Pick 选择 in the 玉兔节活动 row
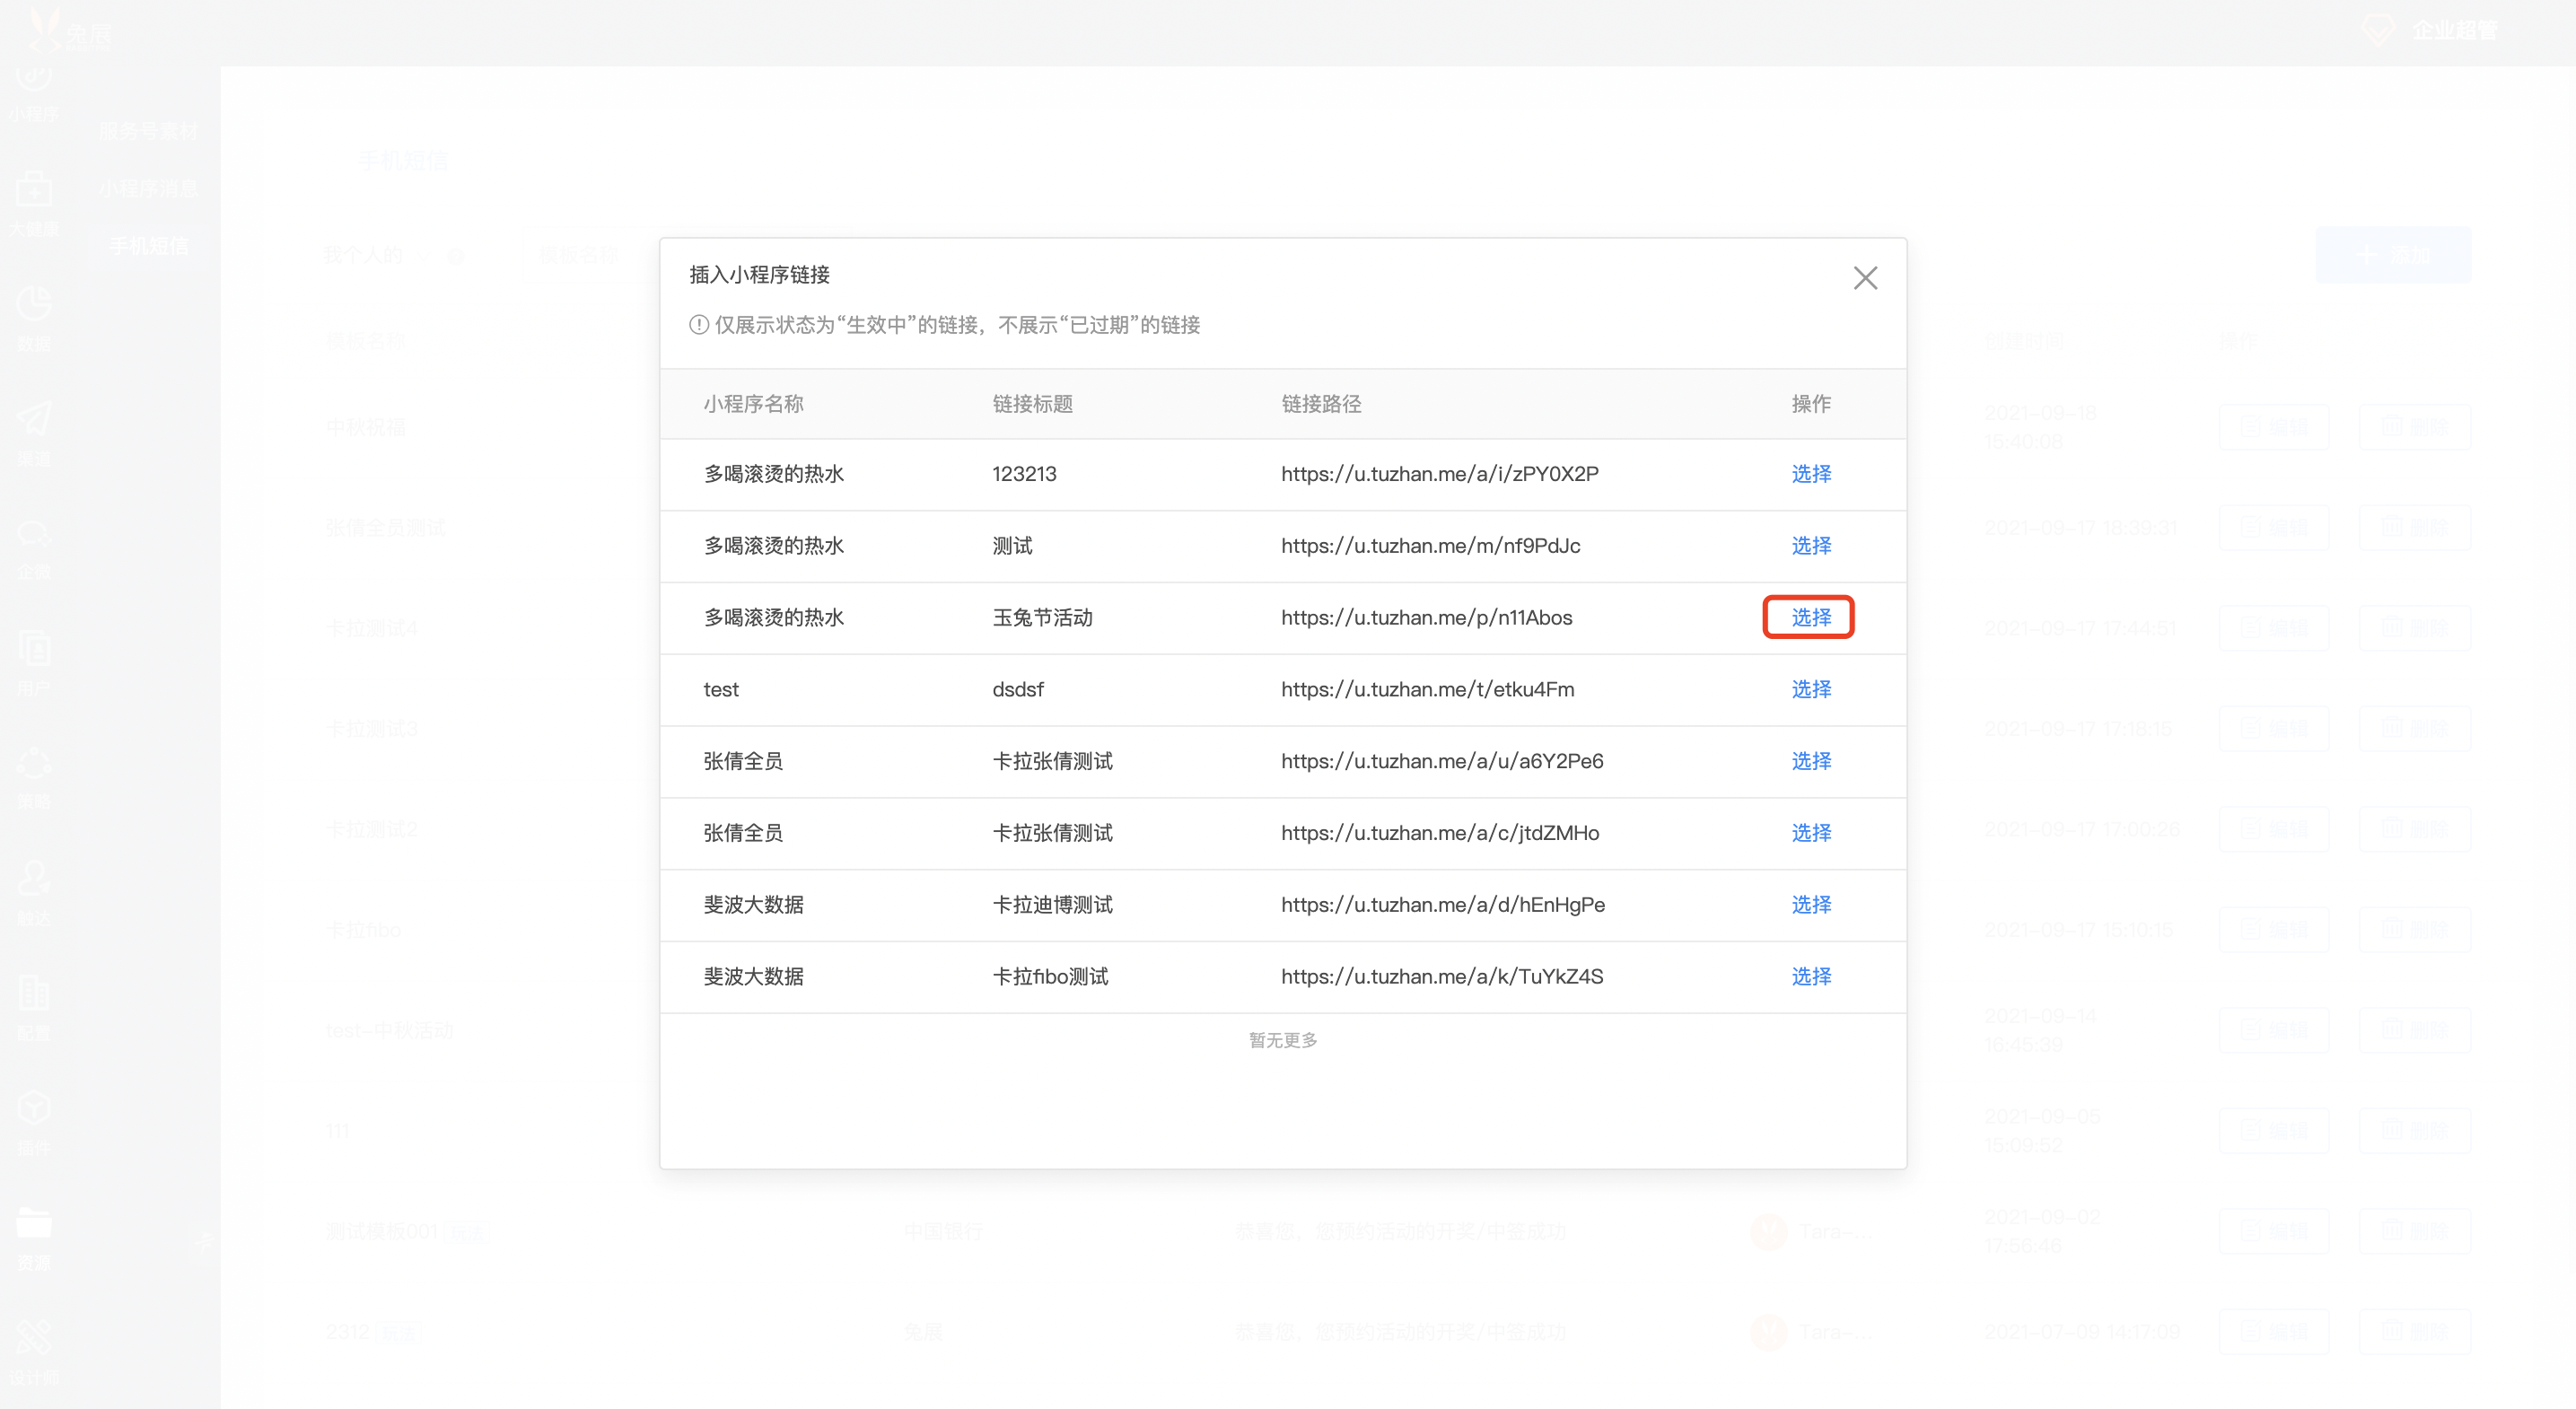 pos(1811,618)
